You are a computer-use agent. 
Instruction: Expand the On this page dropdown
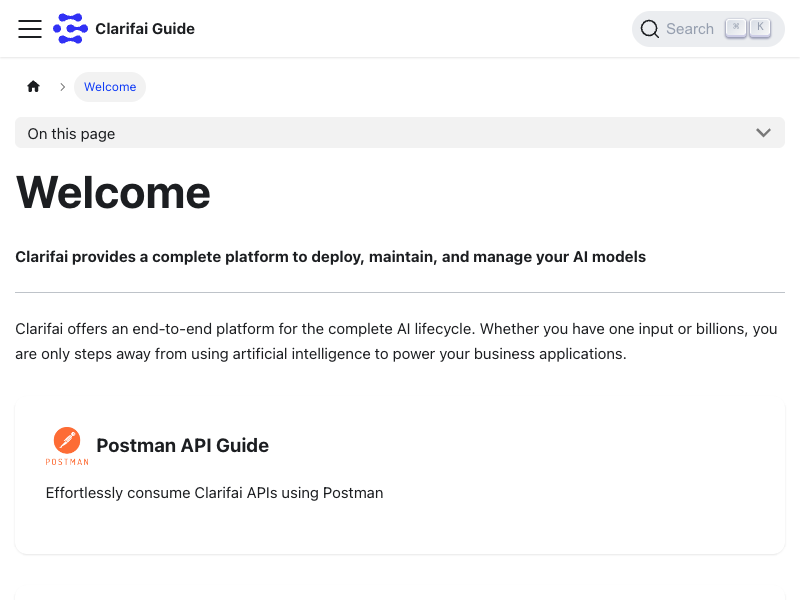[400, 133]
